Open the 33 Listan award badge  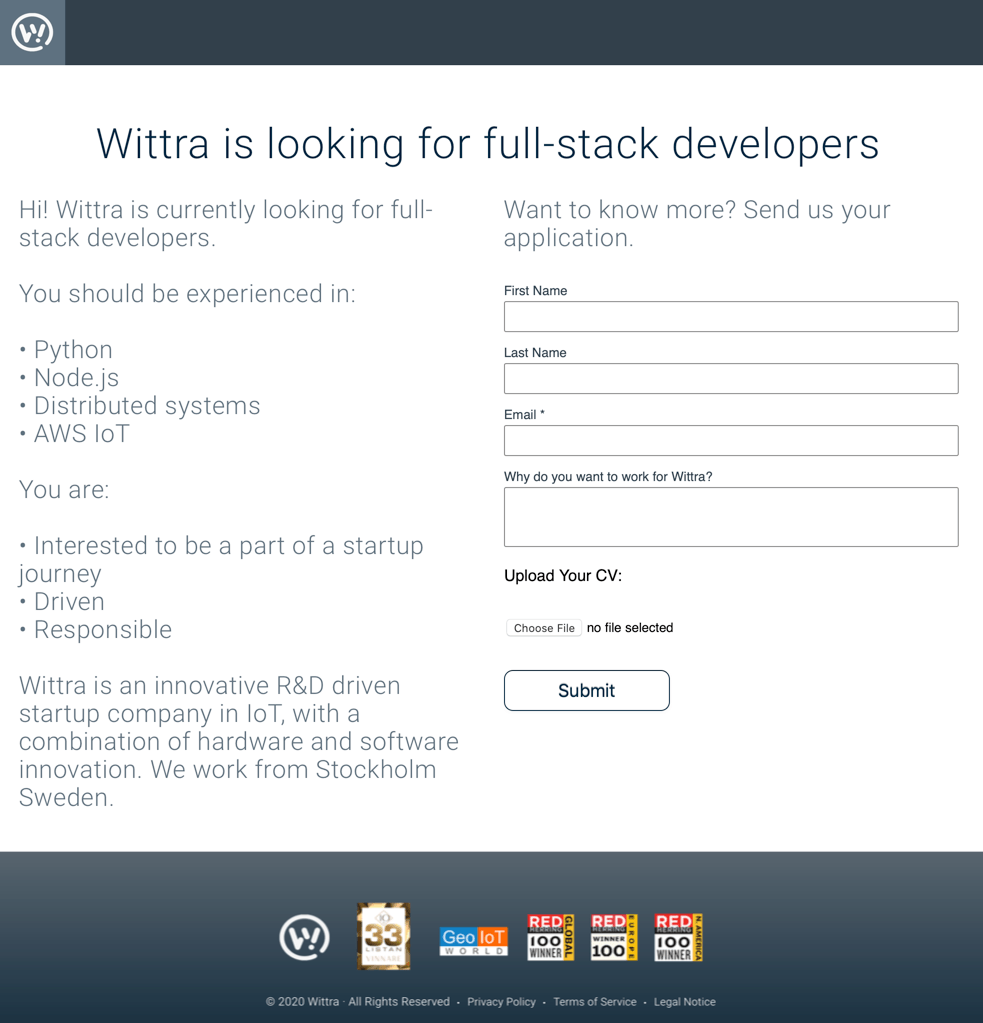click(384, 936)
